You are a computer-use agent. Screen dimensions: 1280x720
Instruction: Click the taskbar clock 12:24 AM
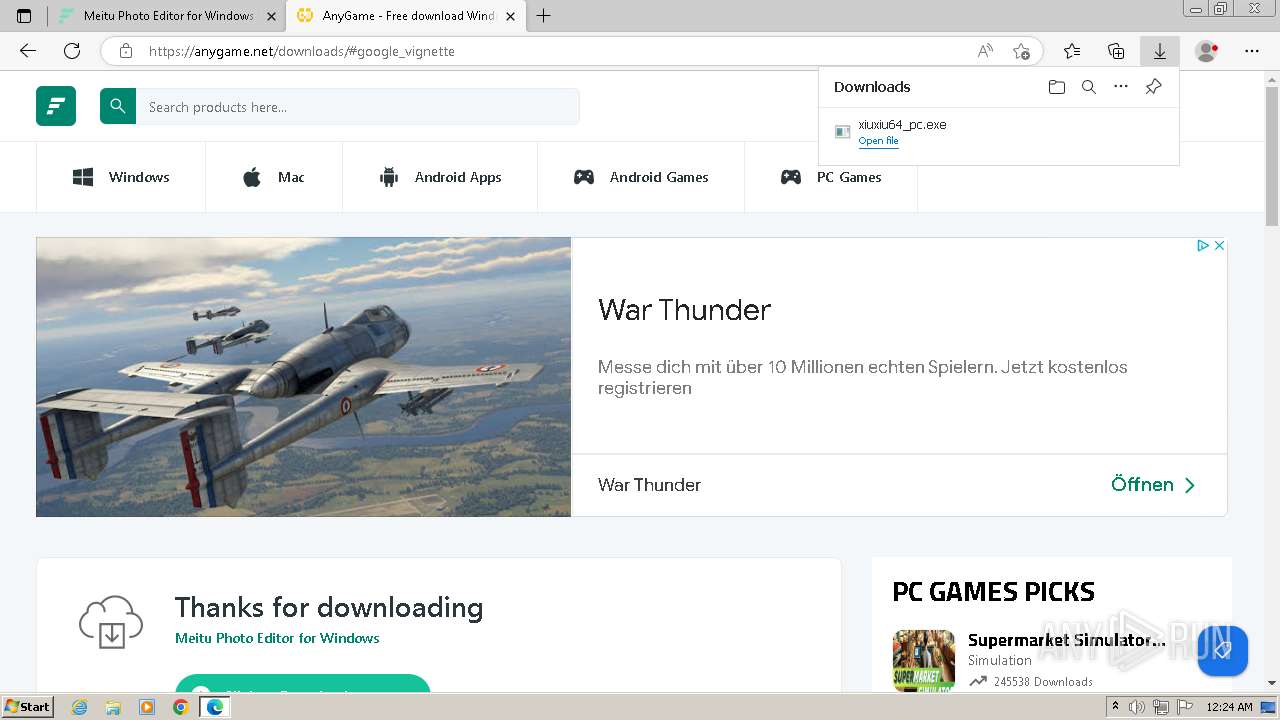[1229, 707]
